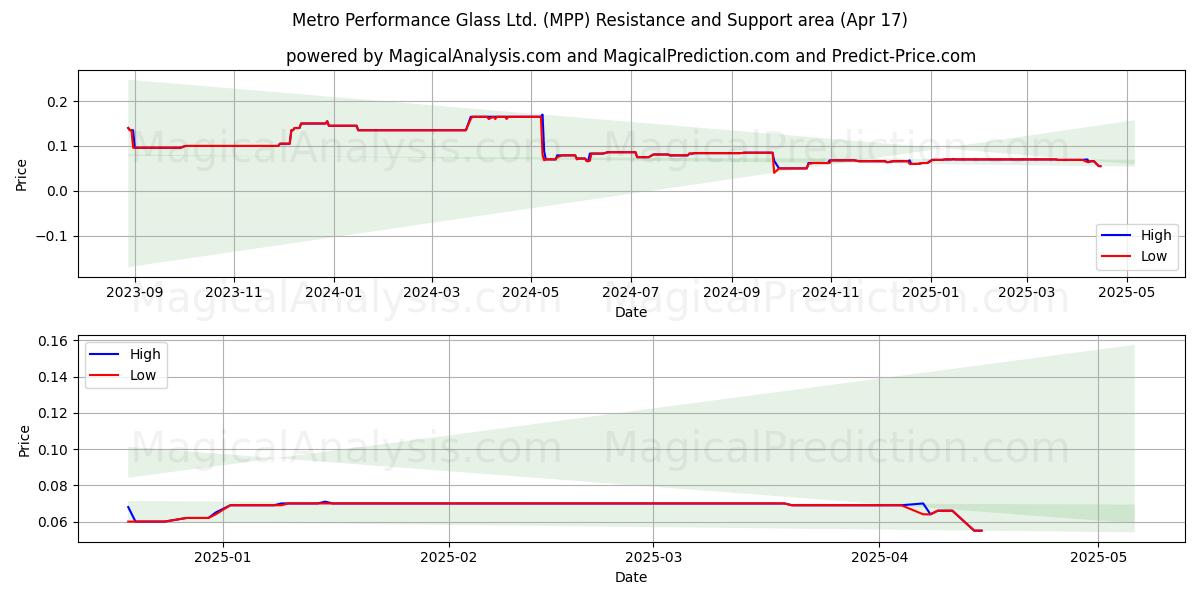Select the '2024-03' date tick label
This screenshot has height=600, width=1200.
point(432,292)
